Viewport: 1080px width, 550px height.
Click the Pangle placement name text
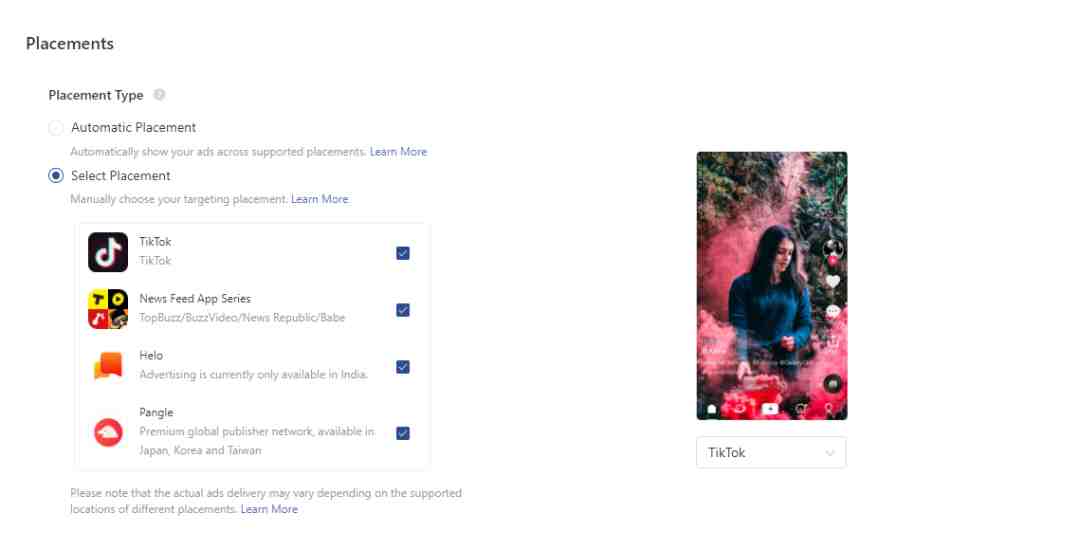[x=156, y=412]
